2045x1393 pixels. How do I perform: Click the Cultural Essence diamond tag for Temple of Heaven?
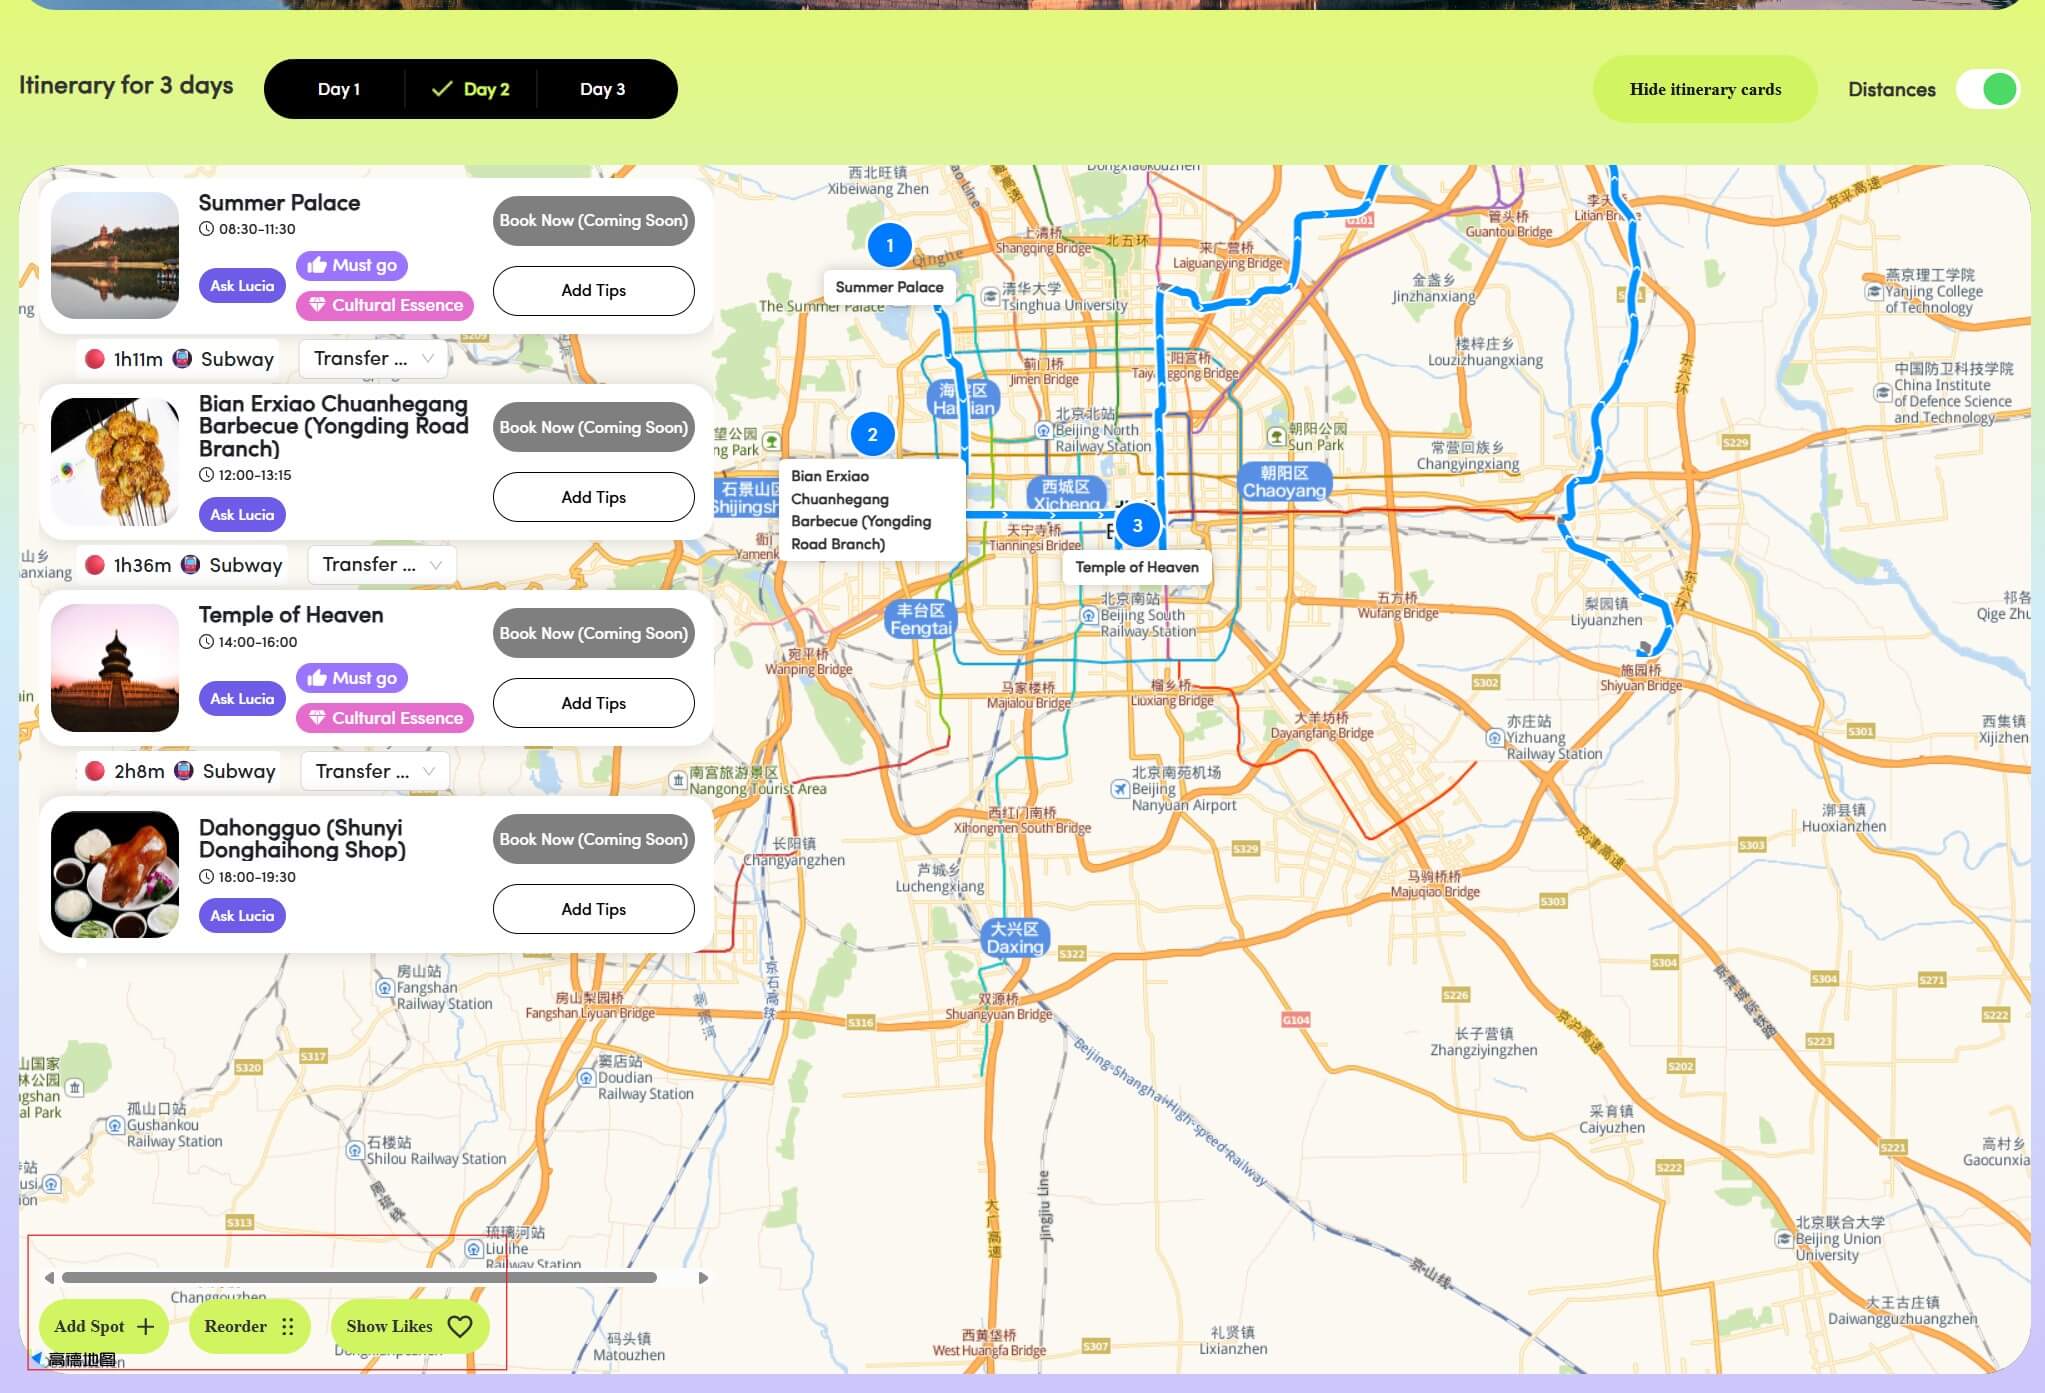385,718
